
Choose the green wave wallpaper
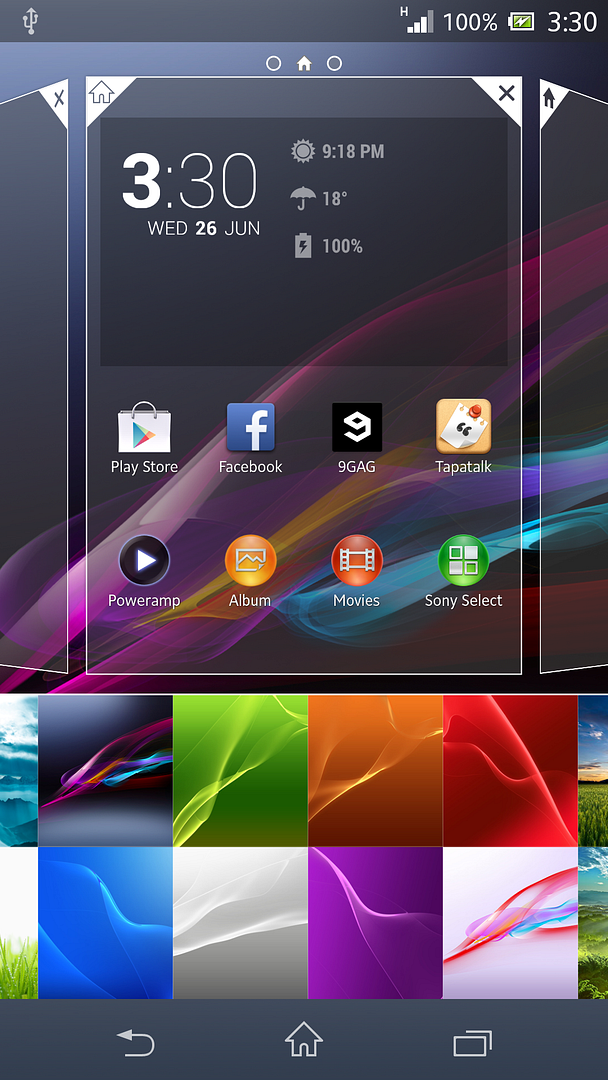point(240,770)
